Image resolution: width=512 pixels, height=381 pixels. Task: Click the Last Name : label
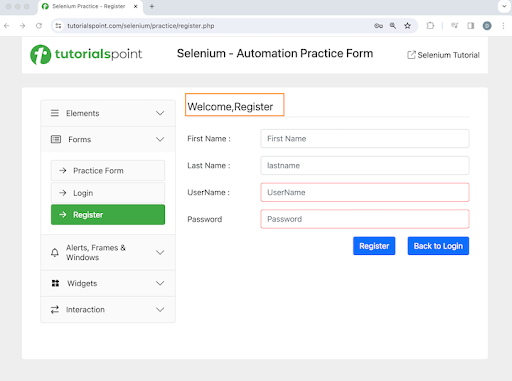(x=209, y=166)
